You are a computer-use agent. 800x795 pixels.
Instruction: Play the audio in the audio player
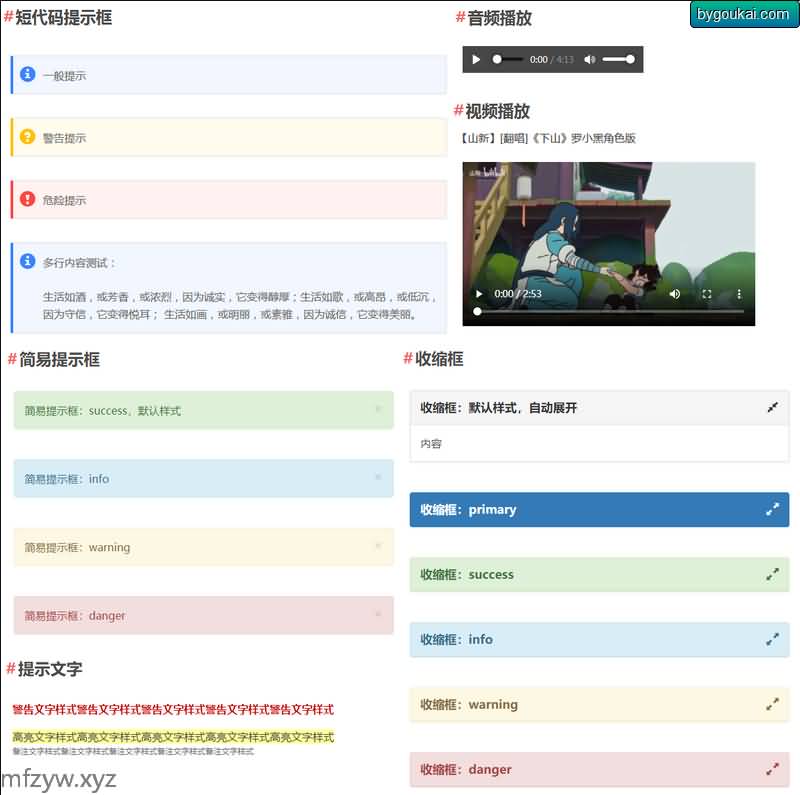coord(476,60)
